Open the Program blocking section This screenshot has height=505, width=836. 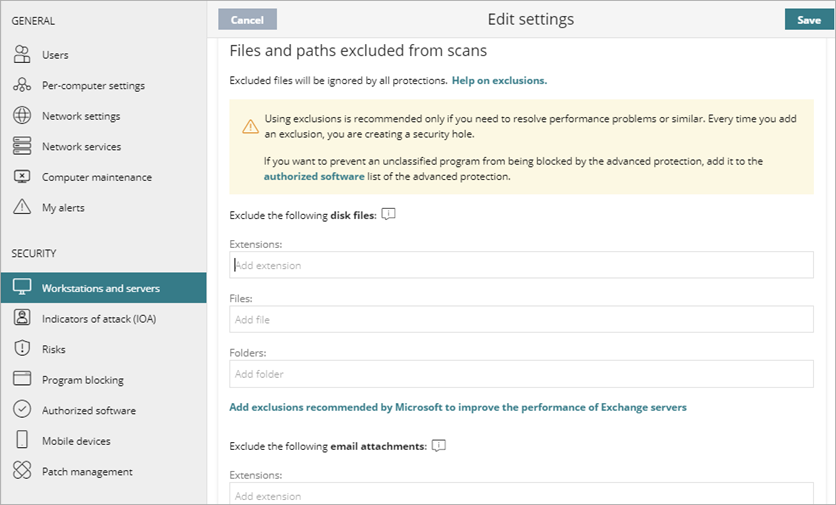pyautogui.click(x=82, y=380)
